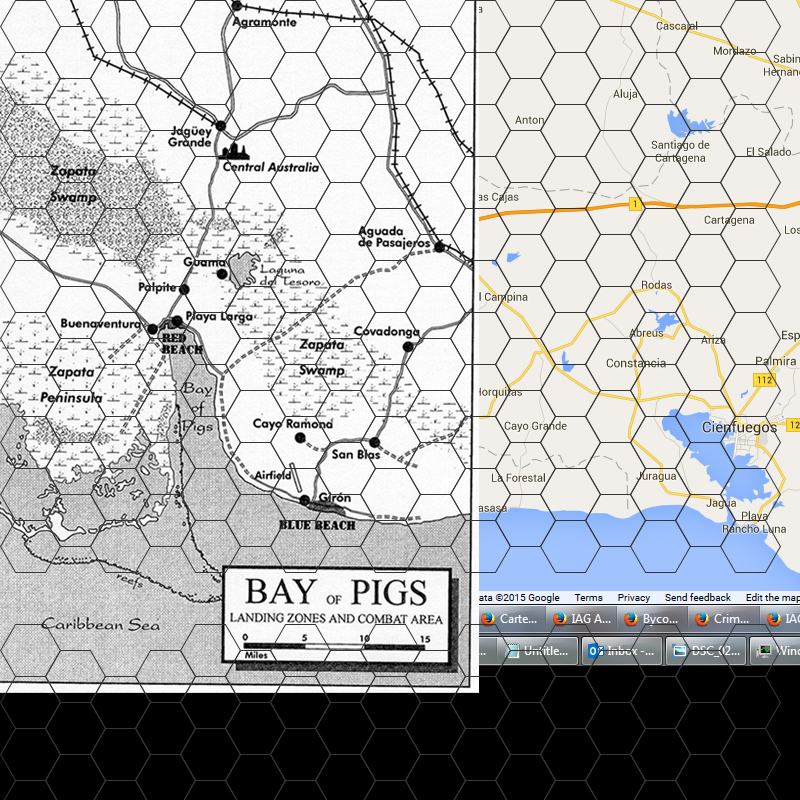Click the Cayo Ramona town marker dot

pos(300,437)
